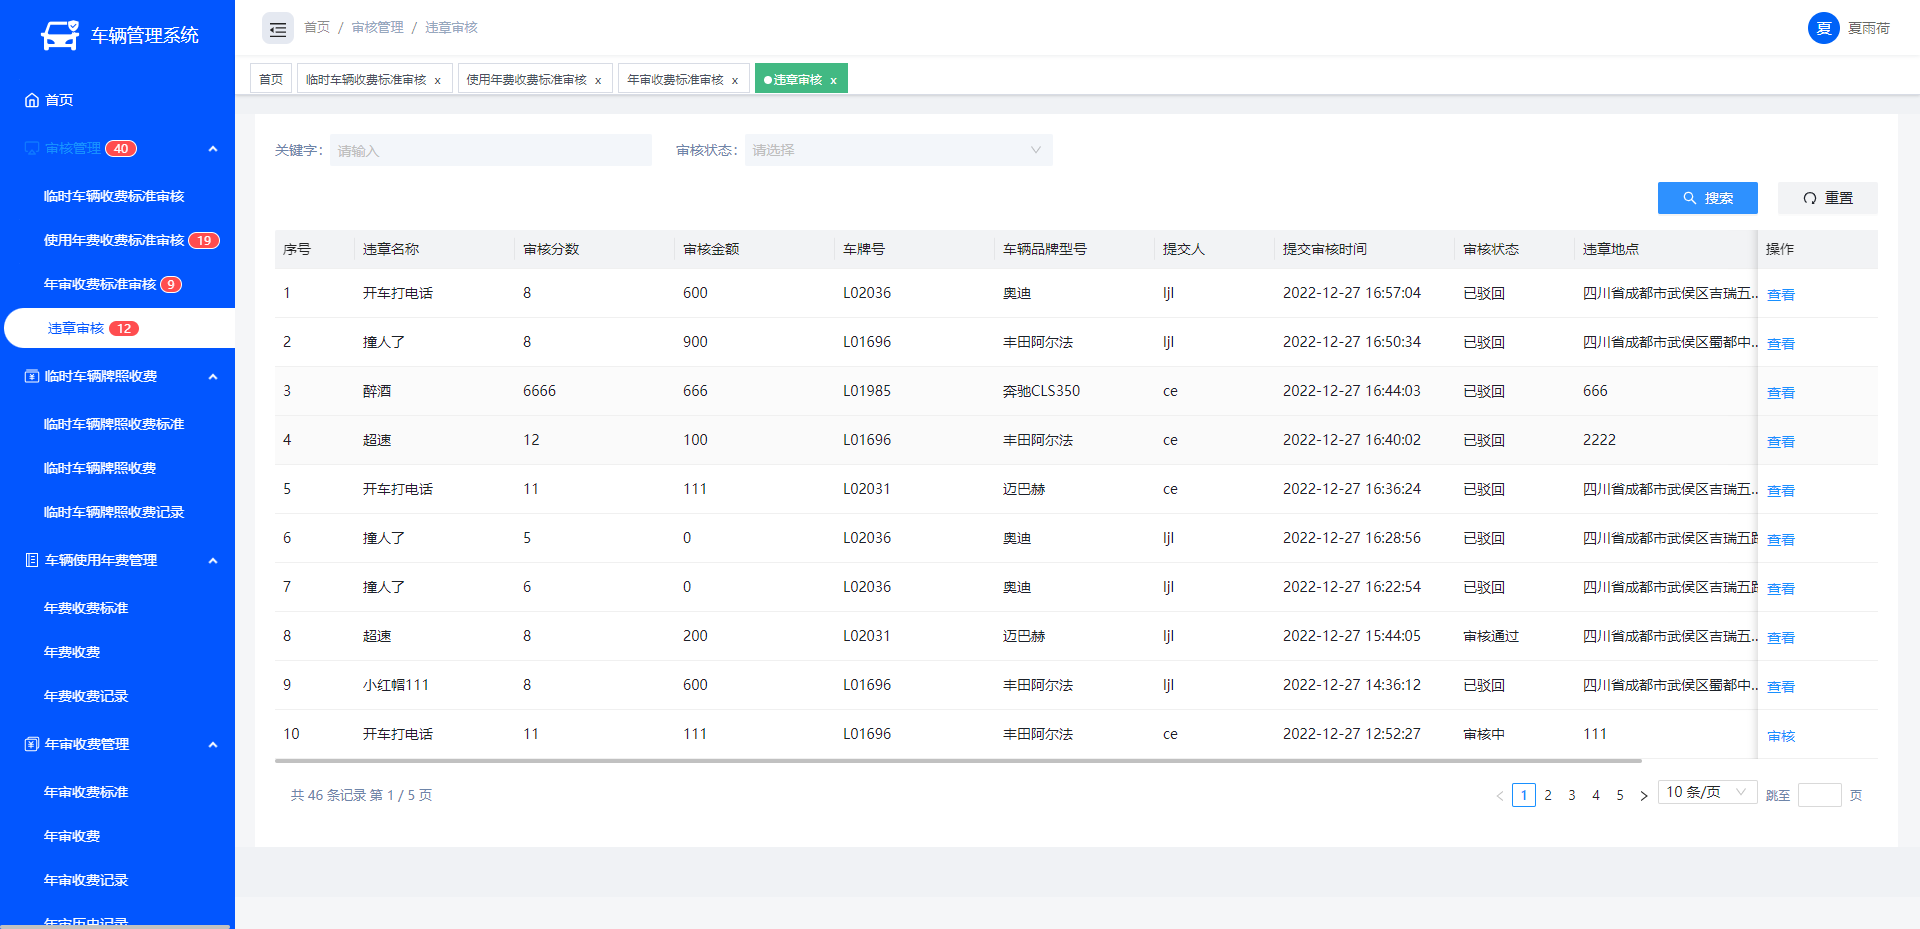
Task: Click the 年审收费管理 group icon
Action: (32, 744)
